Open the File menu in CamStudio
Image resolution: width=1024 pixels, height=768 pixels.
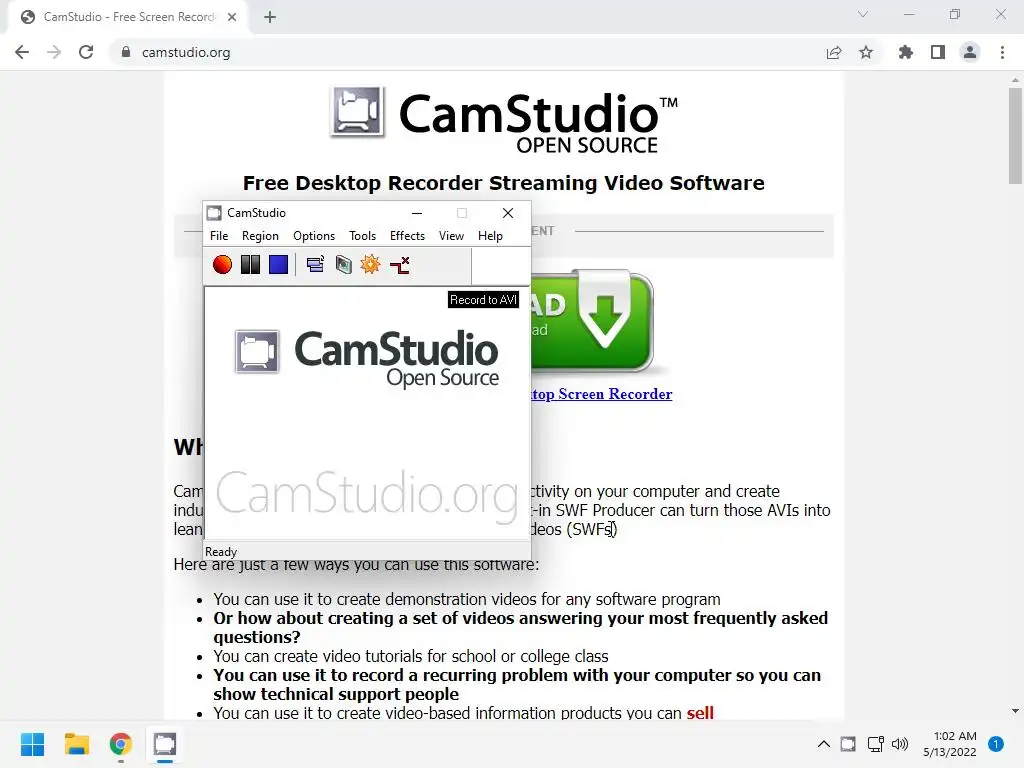(x=219, y=236)
